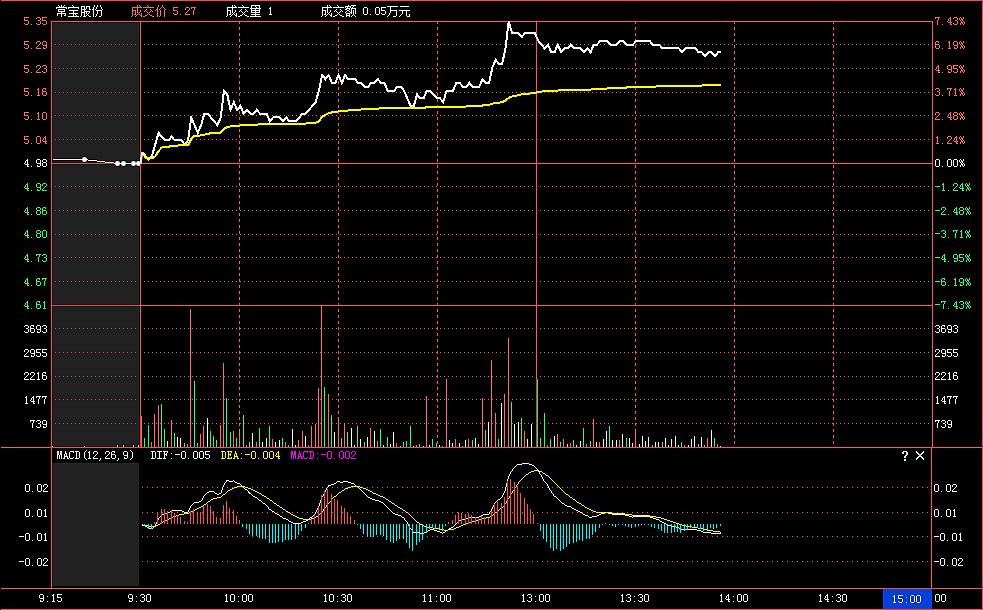Click the magenta MACD value readout
This screenshot has width=983, height=610.
point(322,456)
